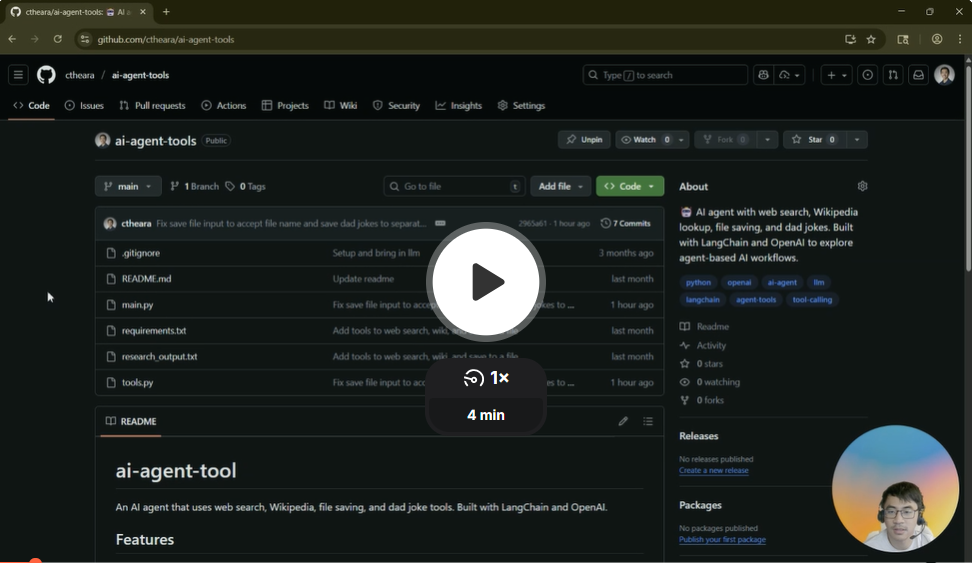Star the ai-agent-tools repository
This screenshot has width=972, height=563.
tap(812, 140)
